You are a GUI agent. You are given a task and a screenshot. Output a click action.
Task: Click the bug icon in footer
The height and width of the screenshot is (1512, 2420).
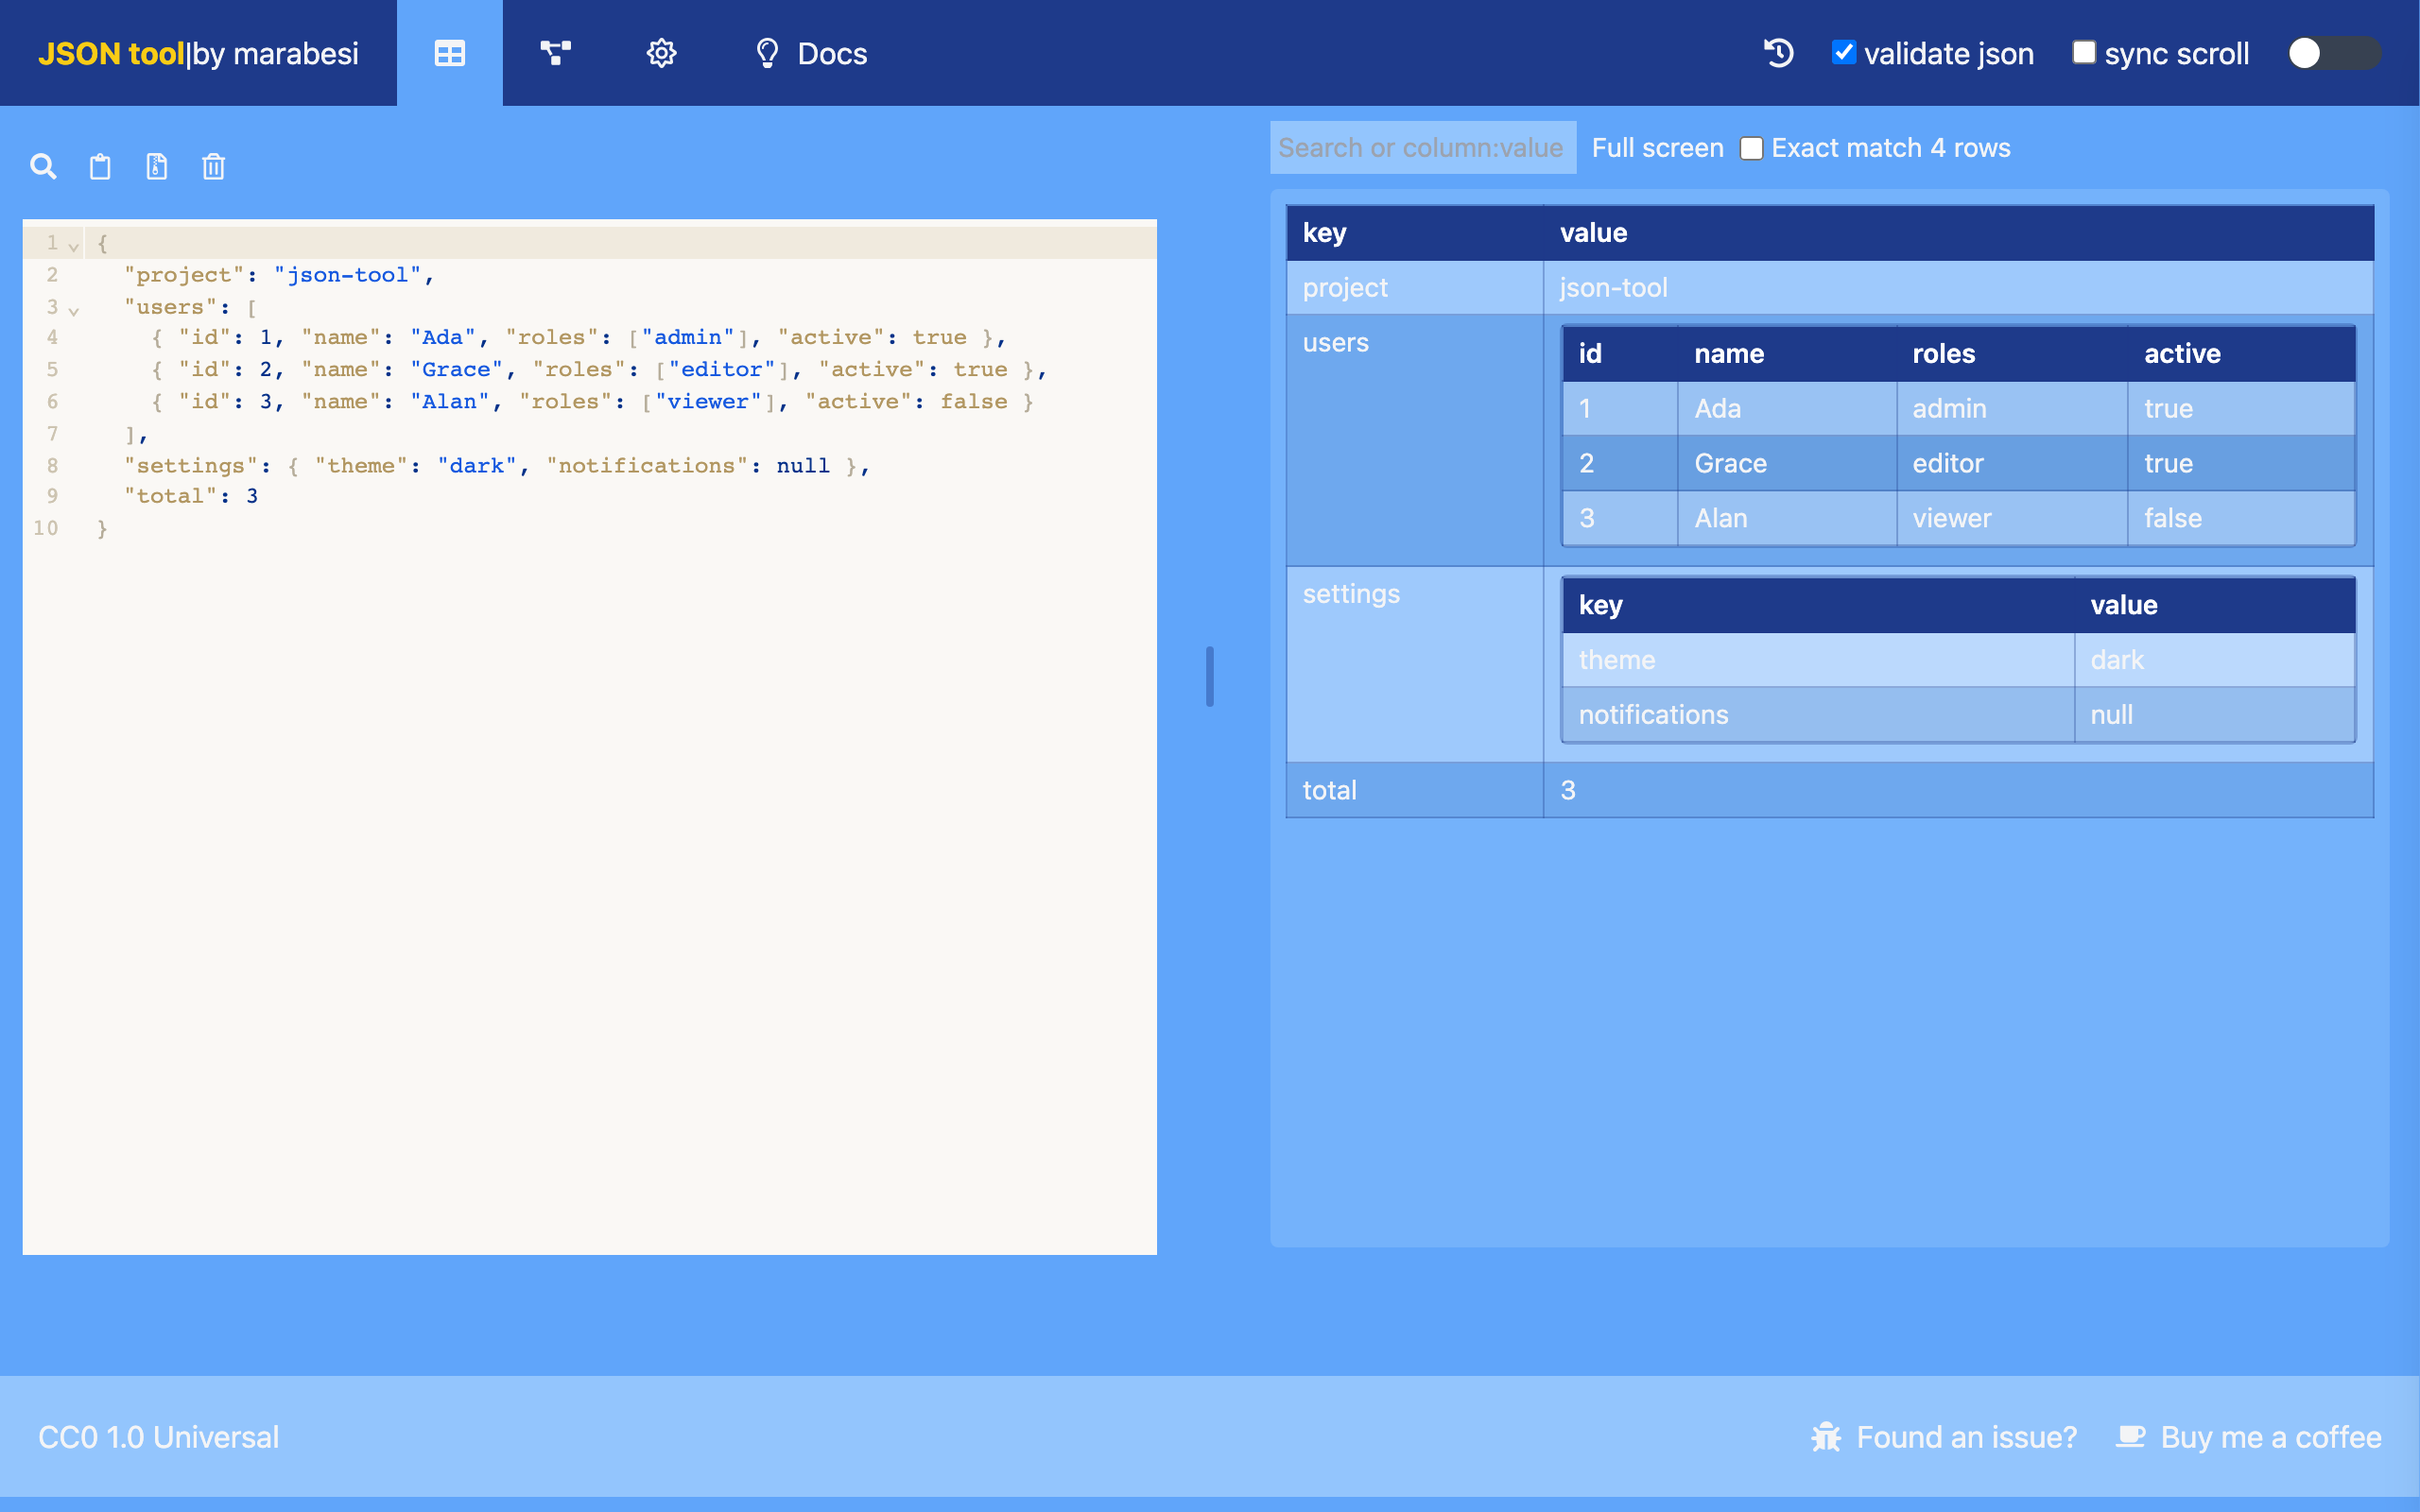coord(1826,1437)
